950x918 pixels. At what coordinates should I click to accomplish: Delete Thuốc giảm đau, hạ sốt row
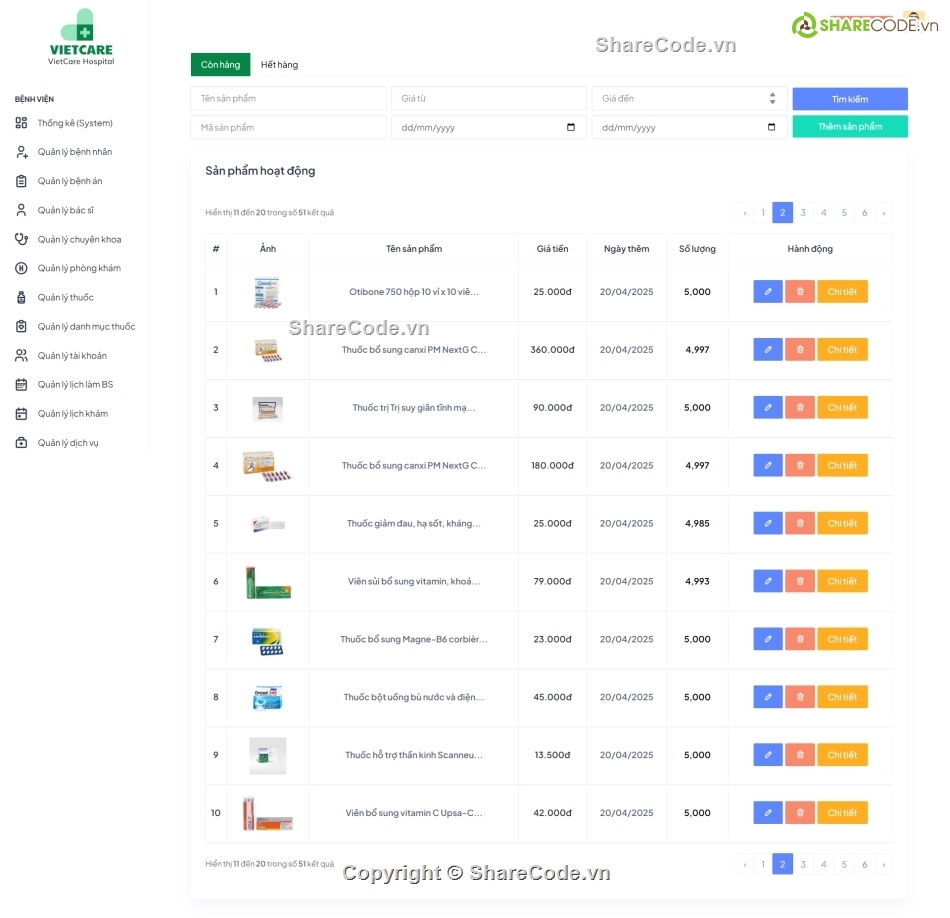pos(800,523)
